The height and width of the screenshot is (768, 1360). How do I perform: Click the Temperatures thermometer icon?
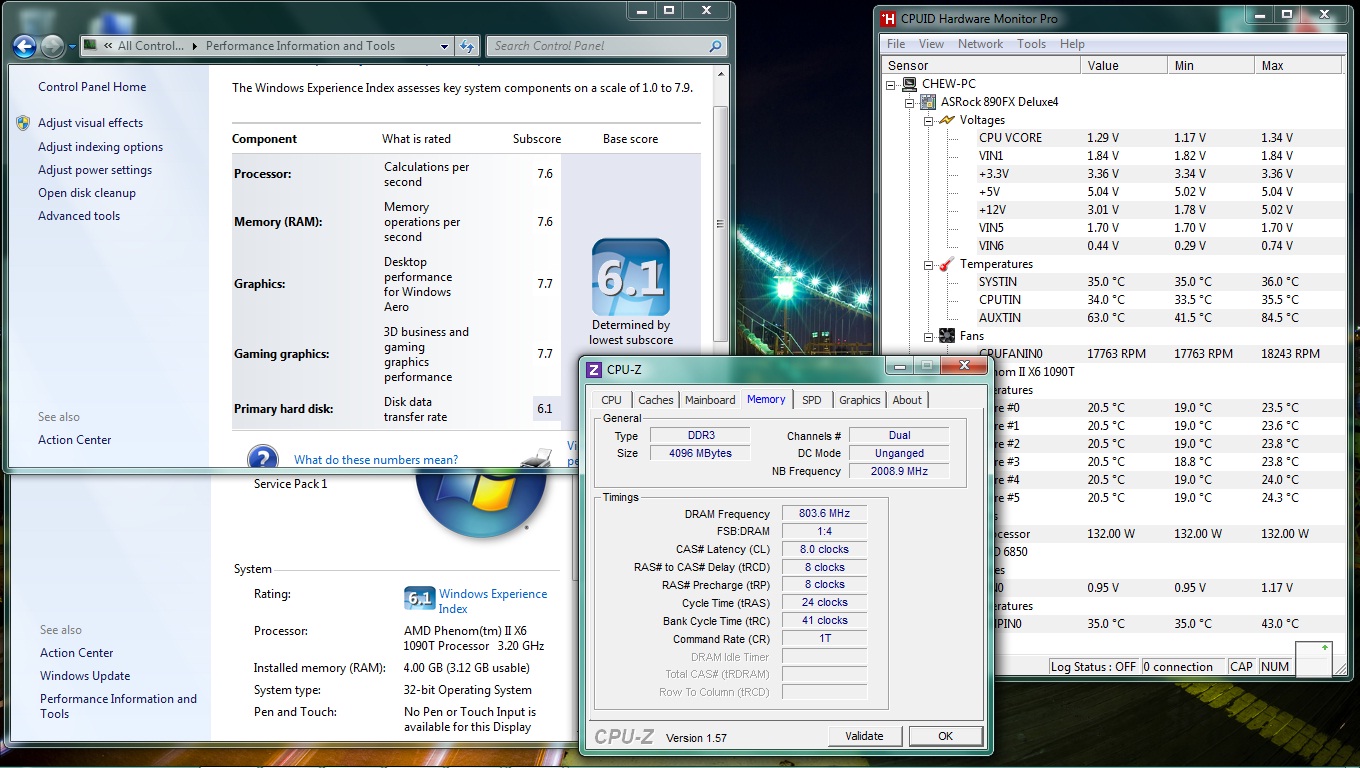point(946,264)
